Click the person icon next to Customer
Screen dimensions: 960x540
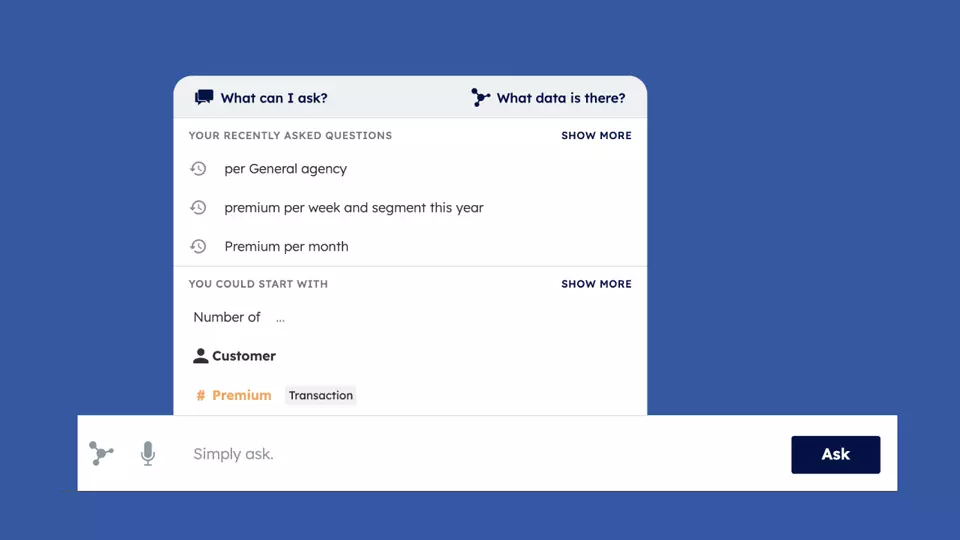pyautogui.click(x=200, y=356)
